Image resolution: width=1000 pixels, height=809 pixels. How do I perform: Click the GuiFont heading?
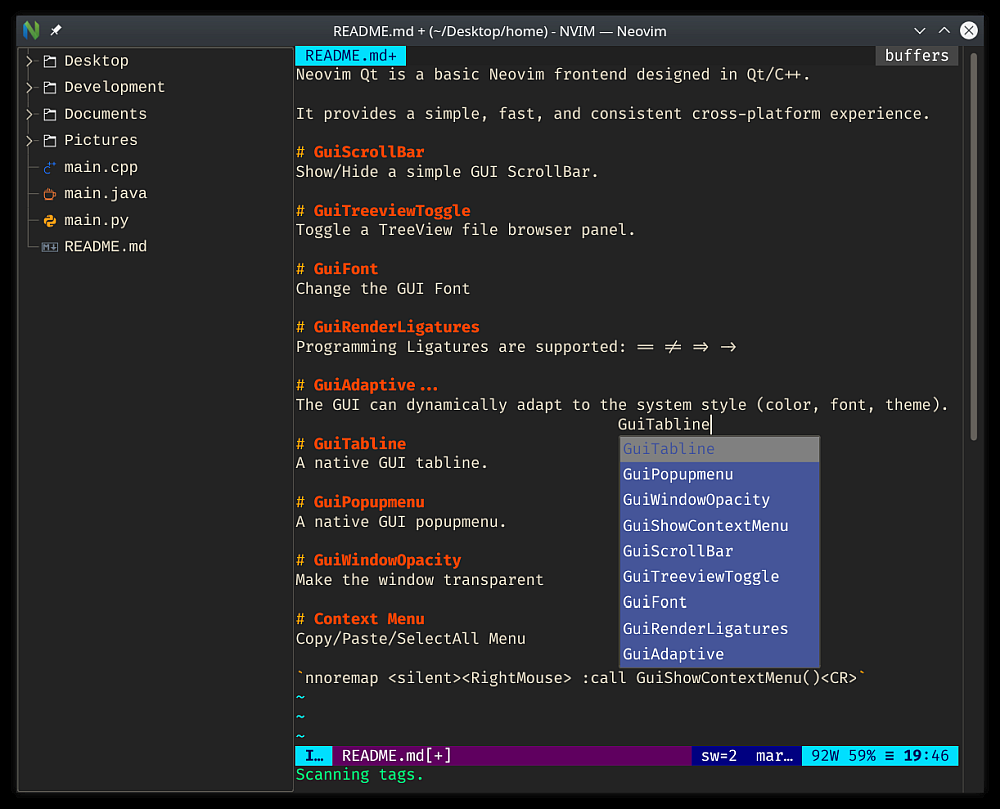pyautogui.click(x=337, y=269)
